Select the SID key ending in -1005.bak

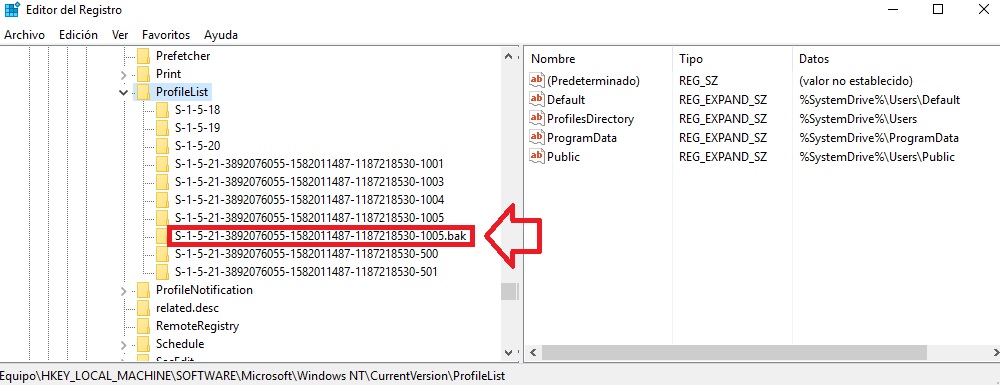(321, 236)
